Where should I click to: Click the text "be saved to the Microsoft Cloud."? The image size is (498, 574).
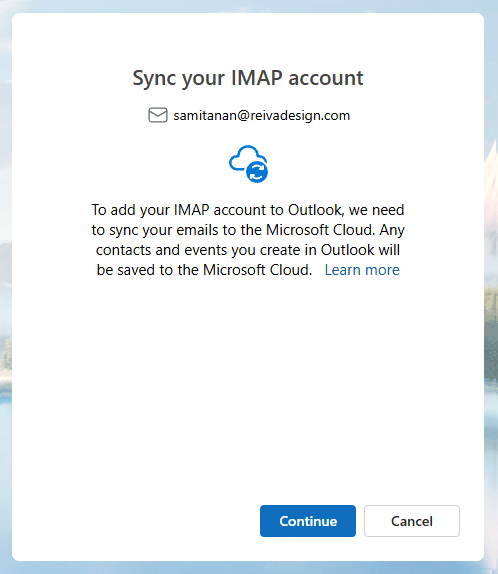[204, 270]
